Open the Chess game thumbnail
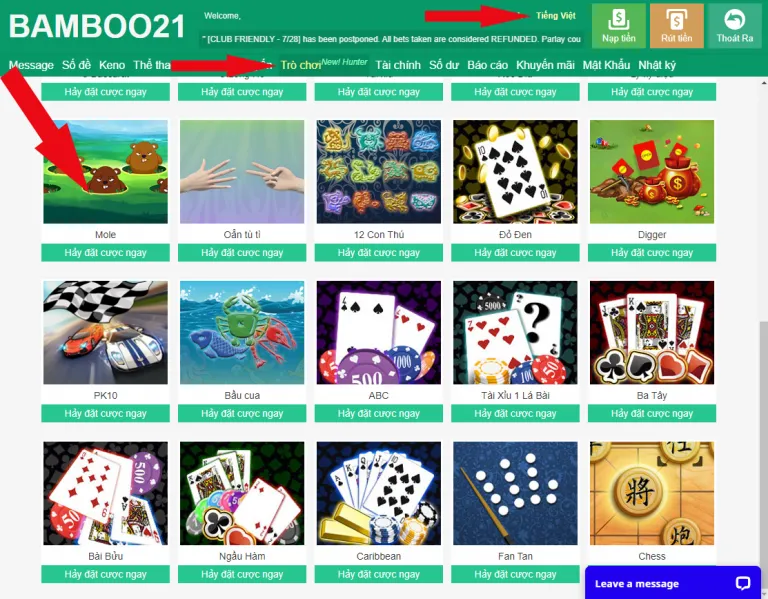The width and height of the screenshot is (768, 599). tap(652, 493)
